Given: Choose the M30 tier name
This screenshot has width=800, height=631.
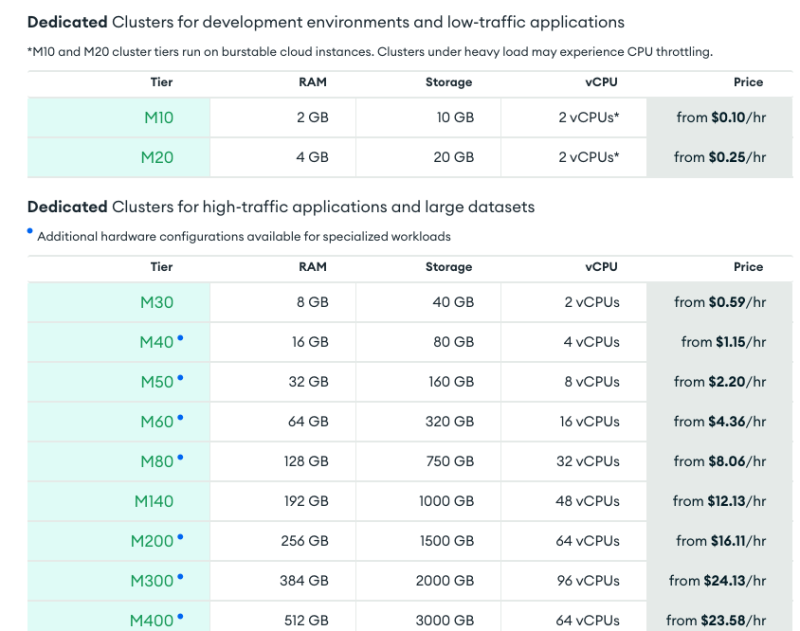Looking at the screenshot, I should click(x=158, y=302).
